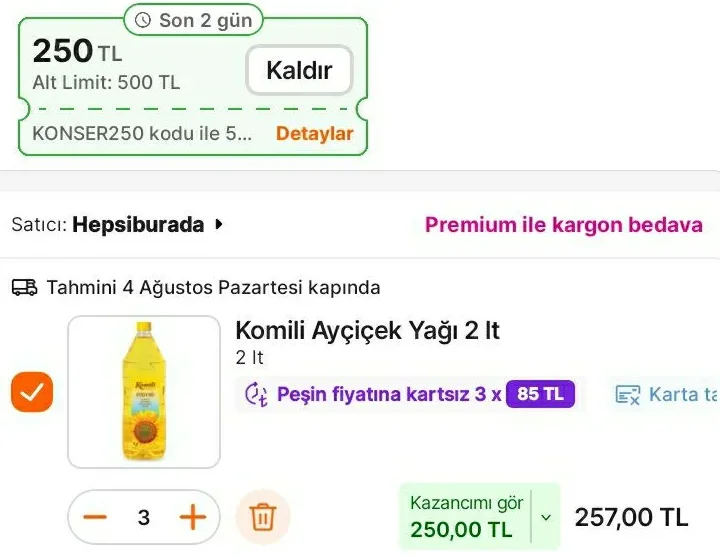
Task: Expand the Hepsiburada seller arrow
Action: coord(219,225)
